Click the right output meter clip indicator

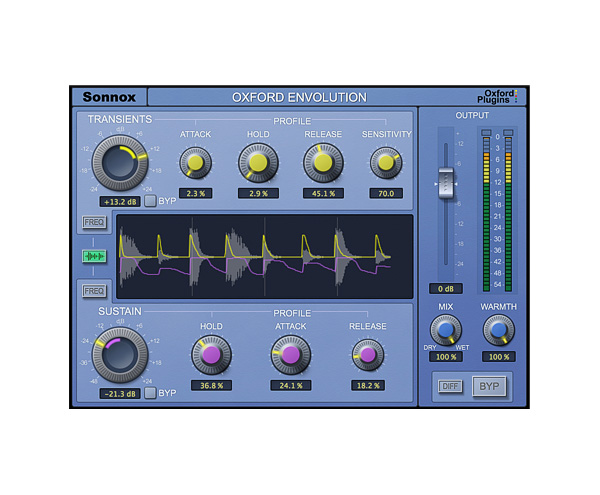pyautogui.click(x=508, y=132)
